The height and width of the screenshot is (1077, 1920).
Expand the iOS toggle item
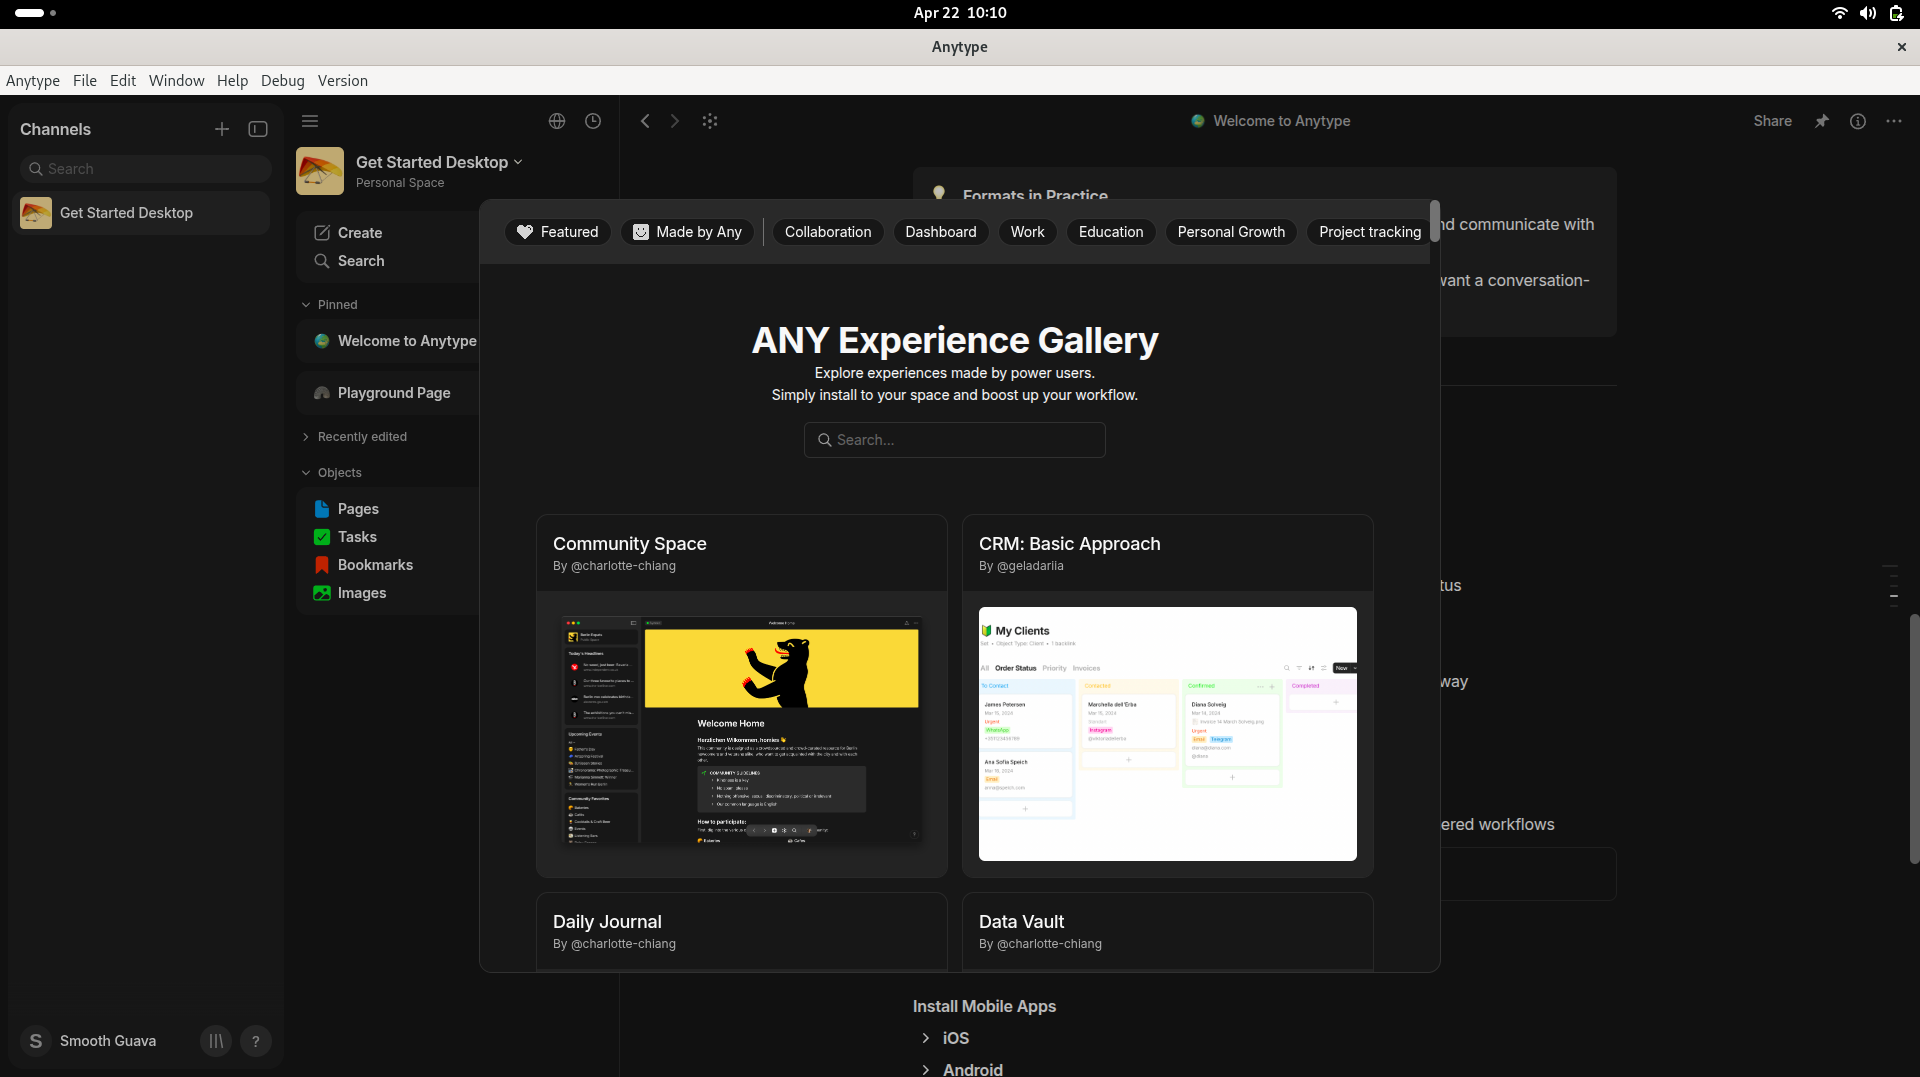(x=926, y=1038)
